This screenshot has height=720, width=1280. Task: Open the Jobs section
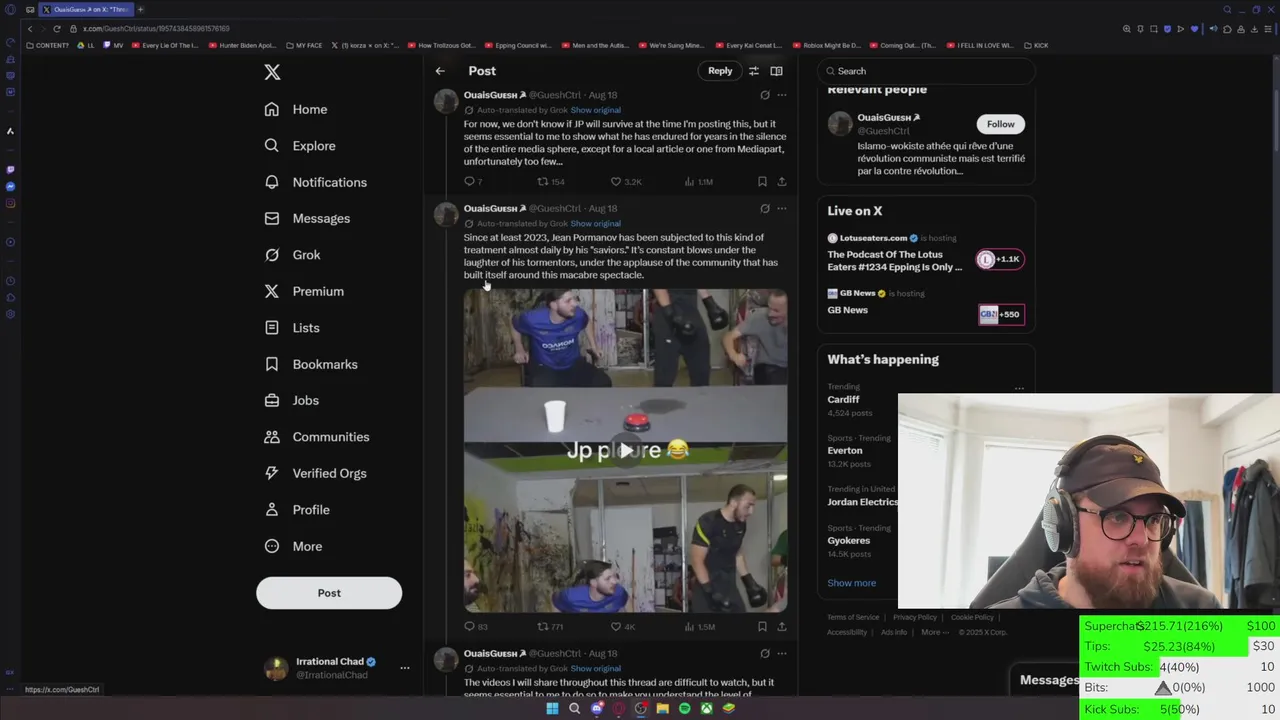pos(291,400)
